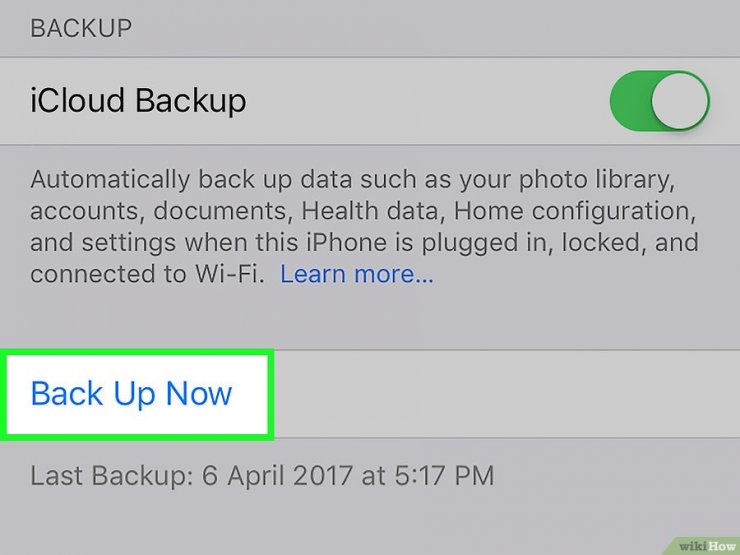Click the wikiHow watermark logo
The image size is (740, 555).
pyautogui.click(x=706, y=547)
